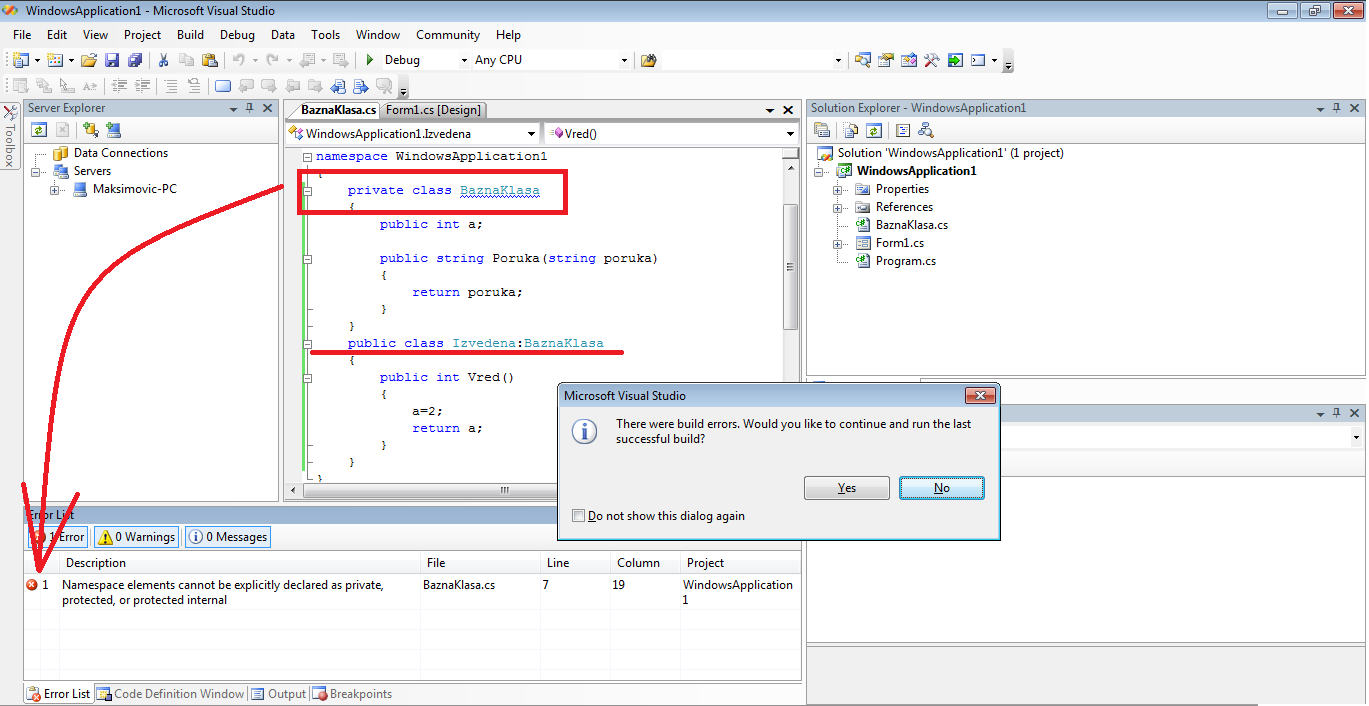This screenshot has height=706, width=1369.
Task: Click the green Start Debugging arrow
Action: point(370,60)
